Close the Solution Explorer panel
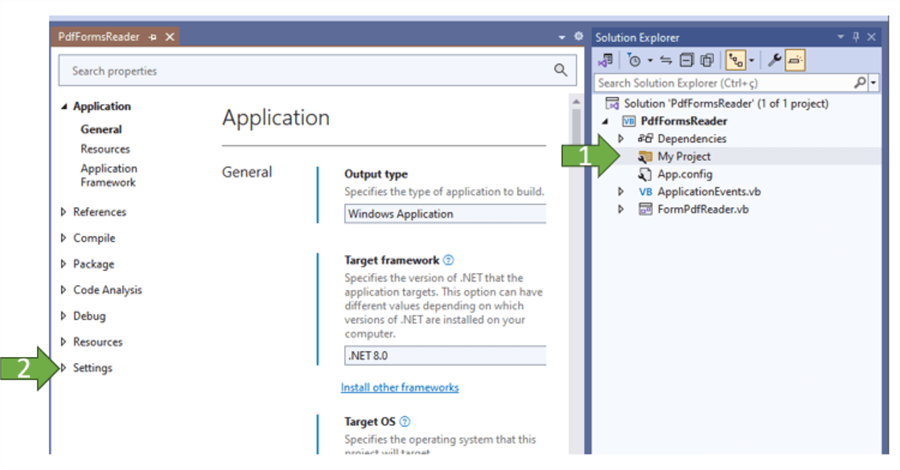Screen dimensions: 900x470 (x=871, y=37)
